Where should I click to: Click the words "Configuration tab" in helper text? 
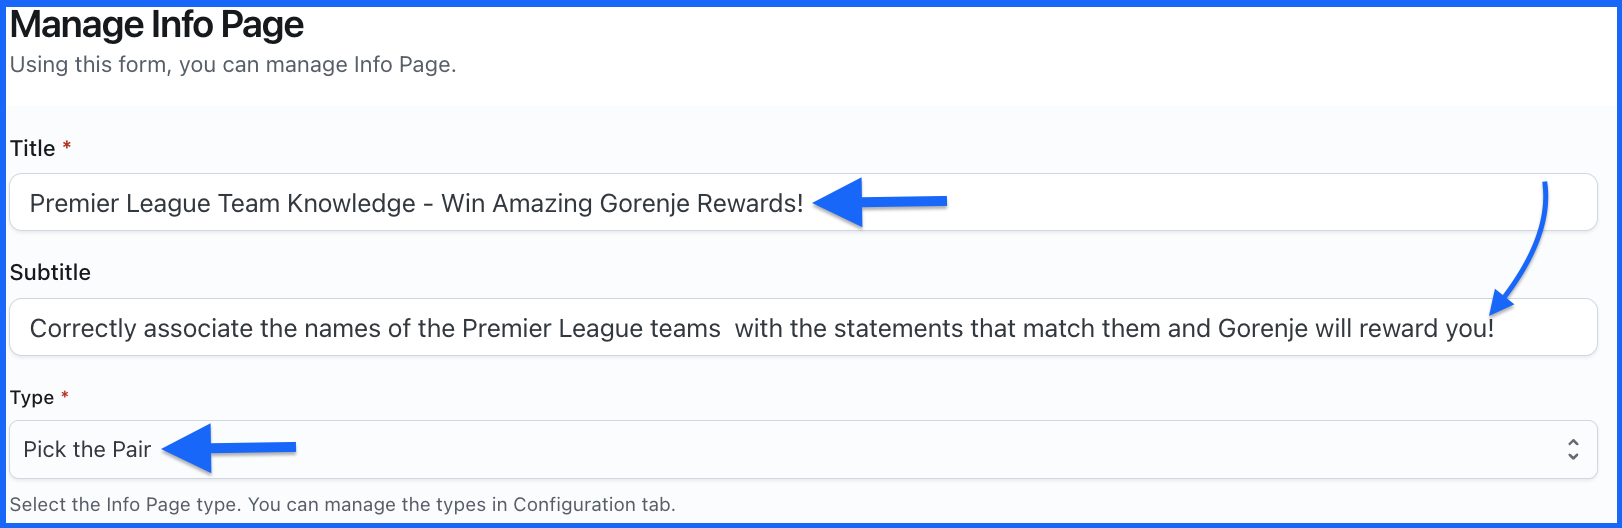click(593, 504)
